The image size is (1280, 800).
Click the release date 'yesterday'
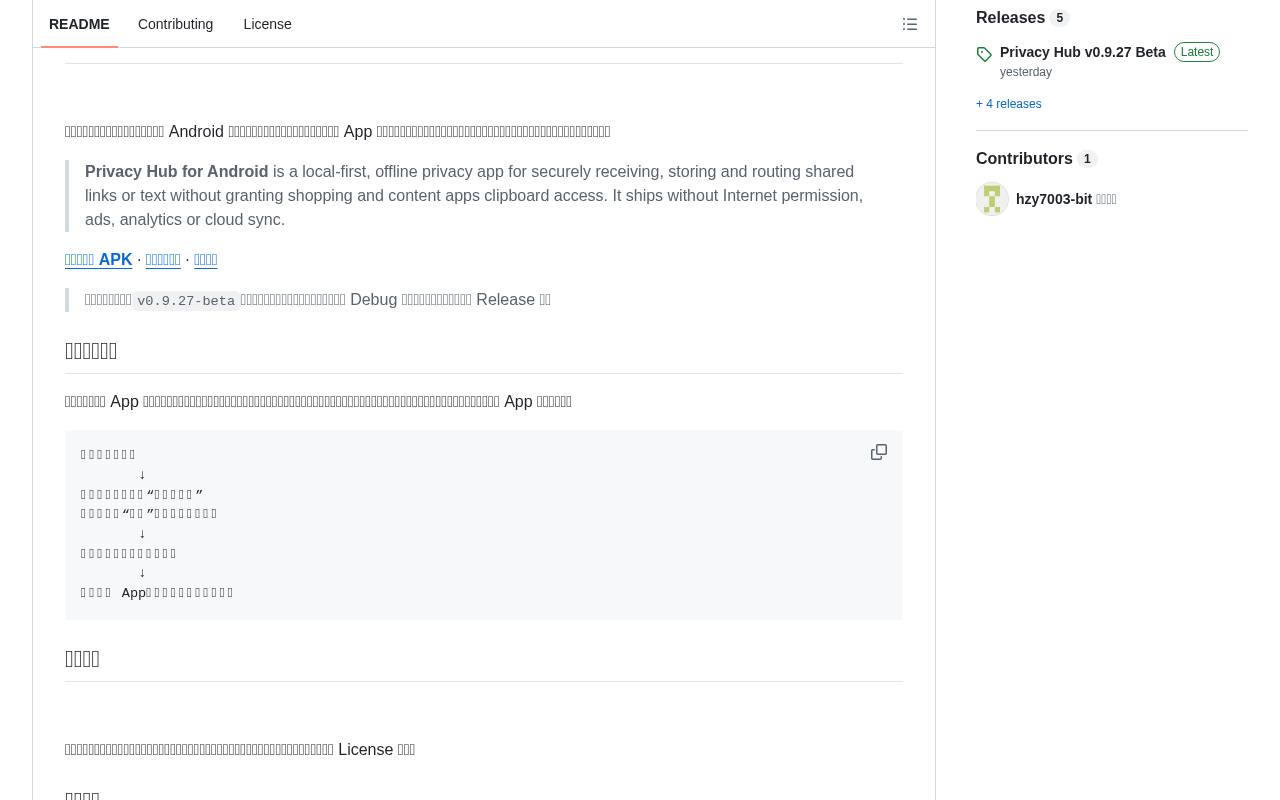click(1026, 72)
